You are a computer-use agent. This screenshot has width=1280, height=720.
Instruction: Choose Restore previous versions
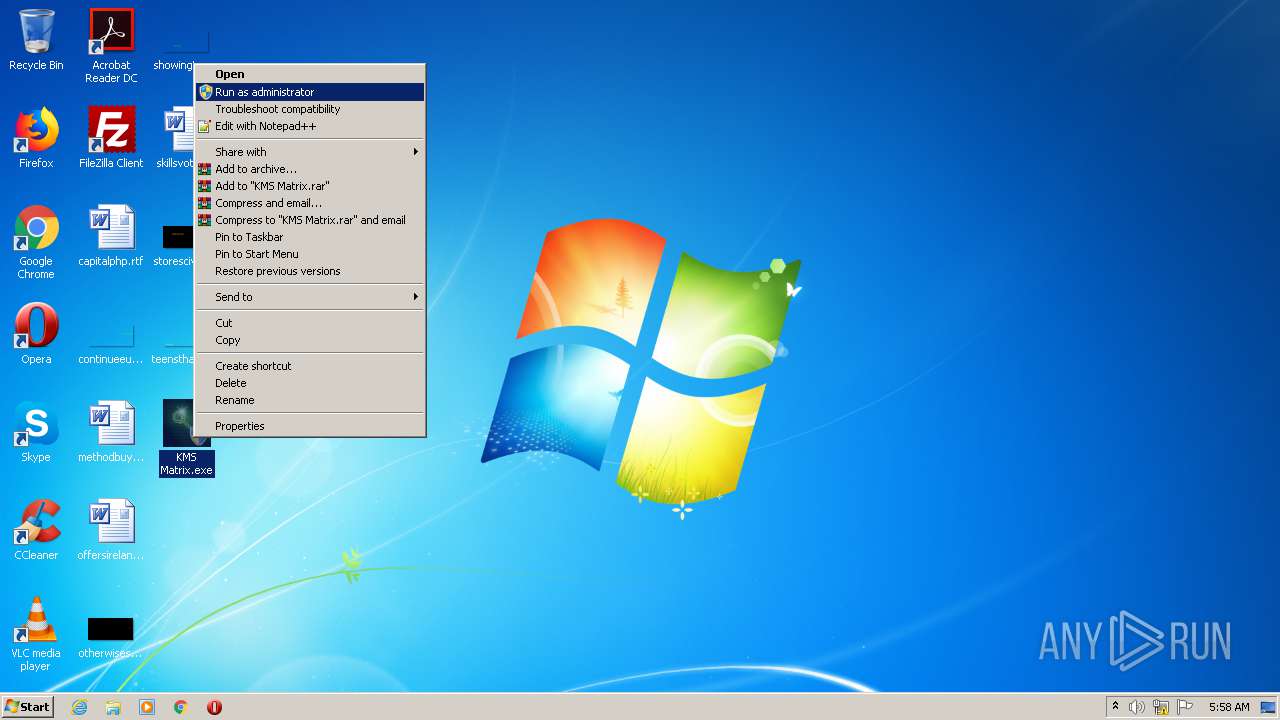click(310, 271)
